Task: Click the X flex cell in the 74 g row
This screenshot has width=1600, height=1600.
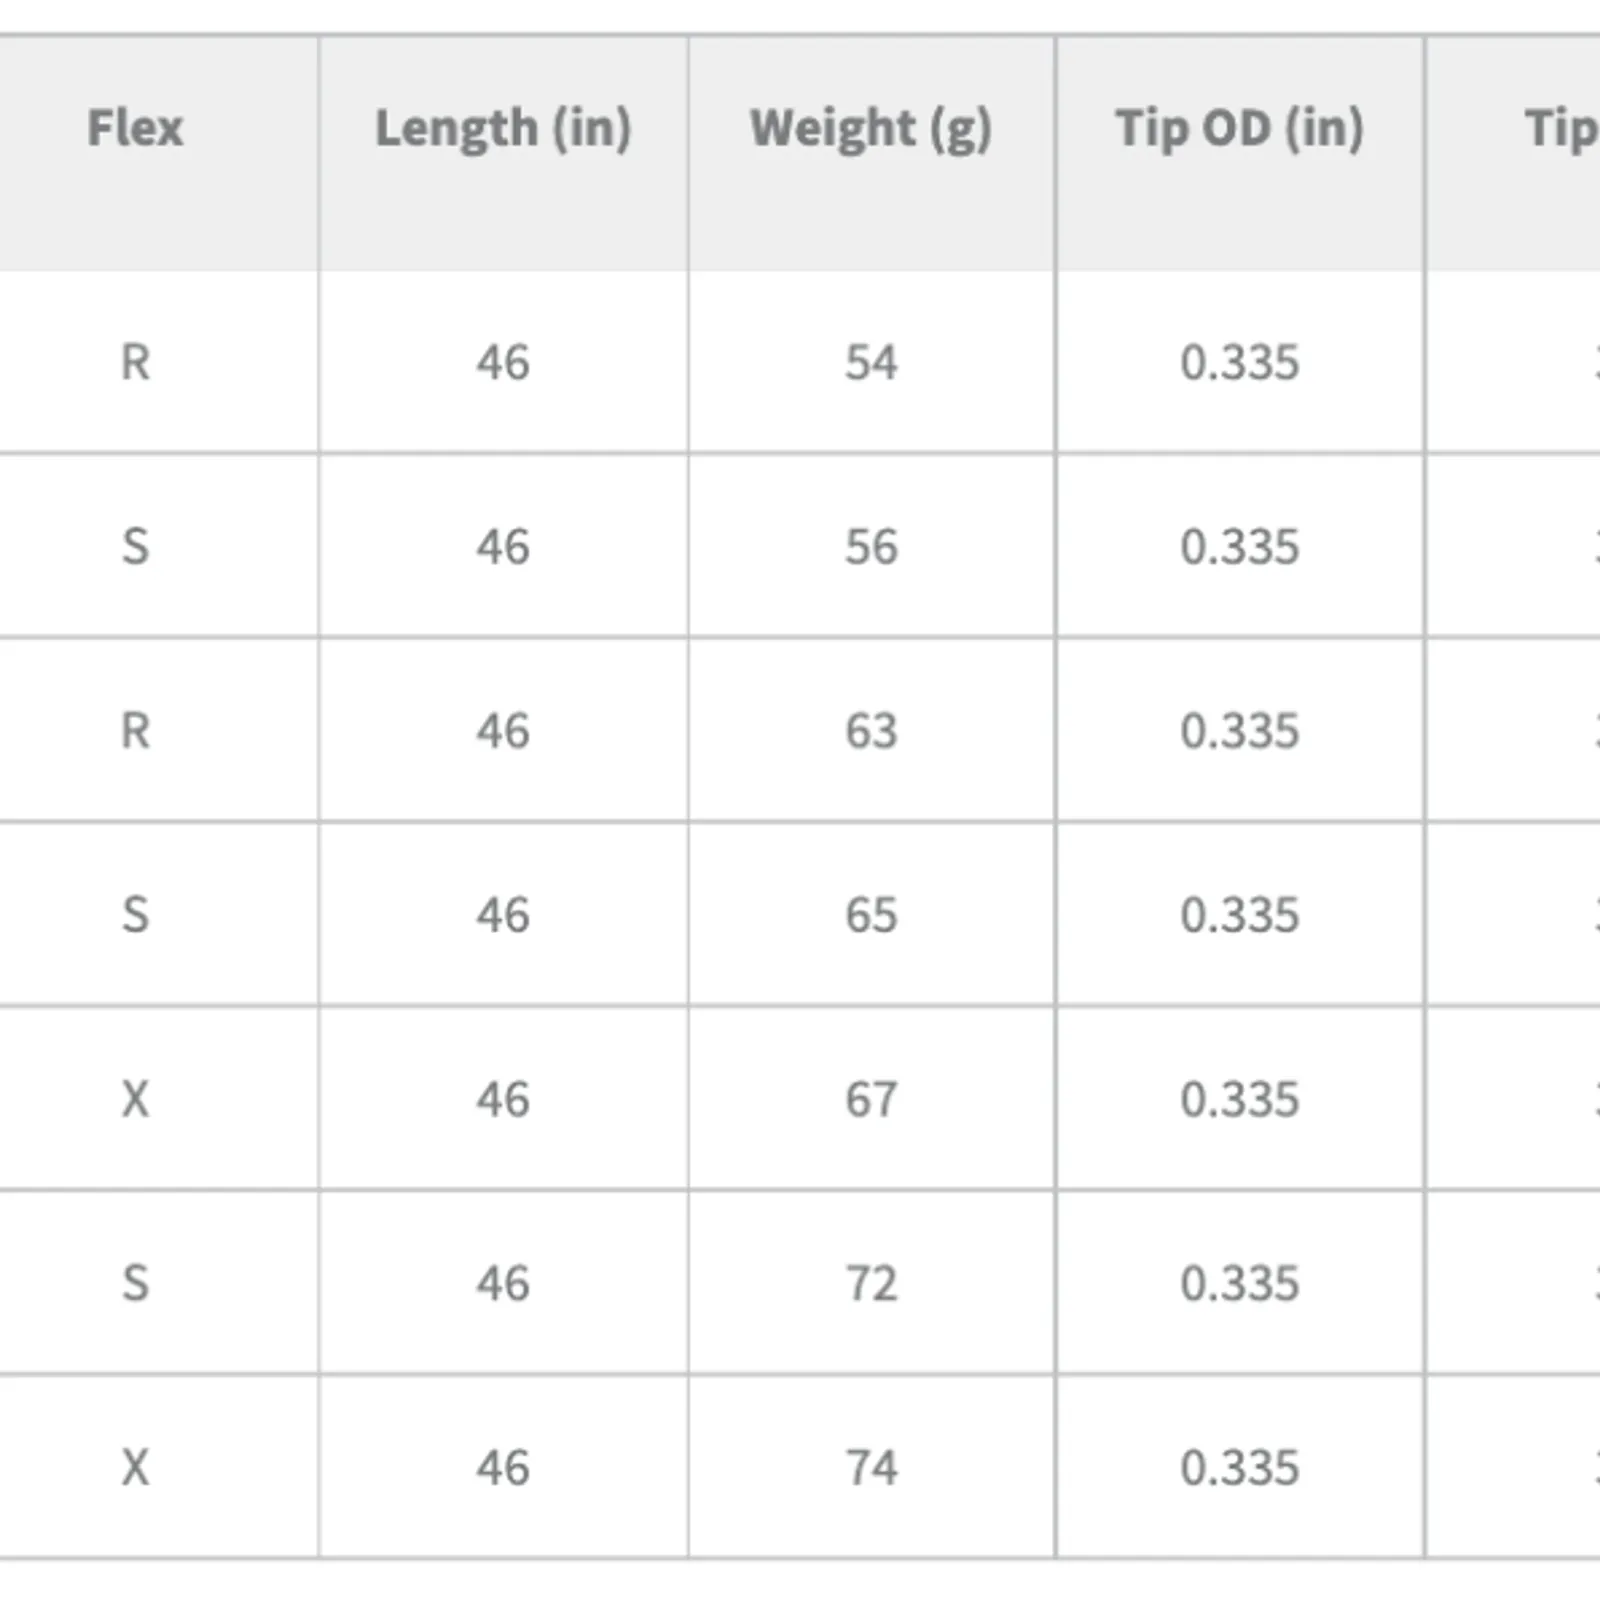Action: pyautogui.click(x=135, y=1468)
